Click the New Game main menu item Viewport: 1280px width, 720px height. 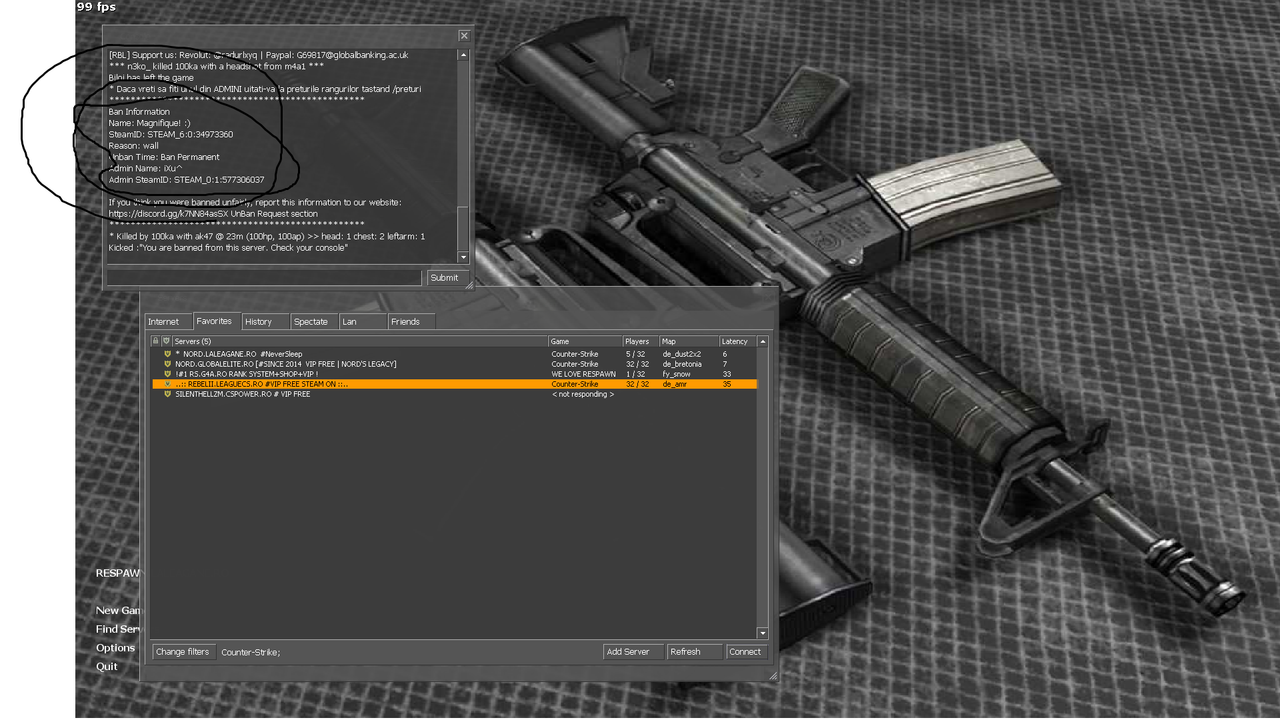click(x=119, y=610)
